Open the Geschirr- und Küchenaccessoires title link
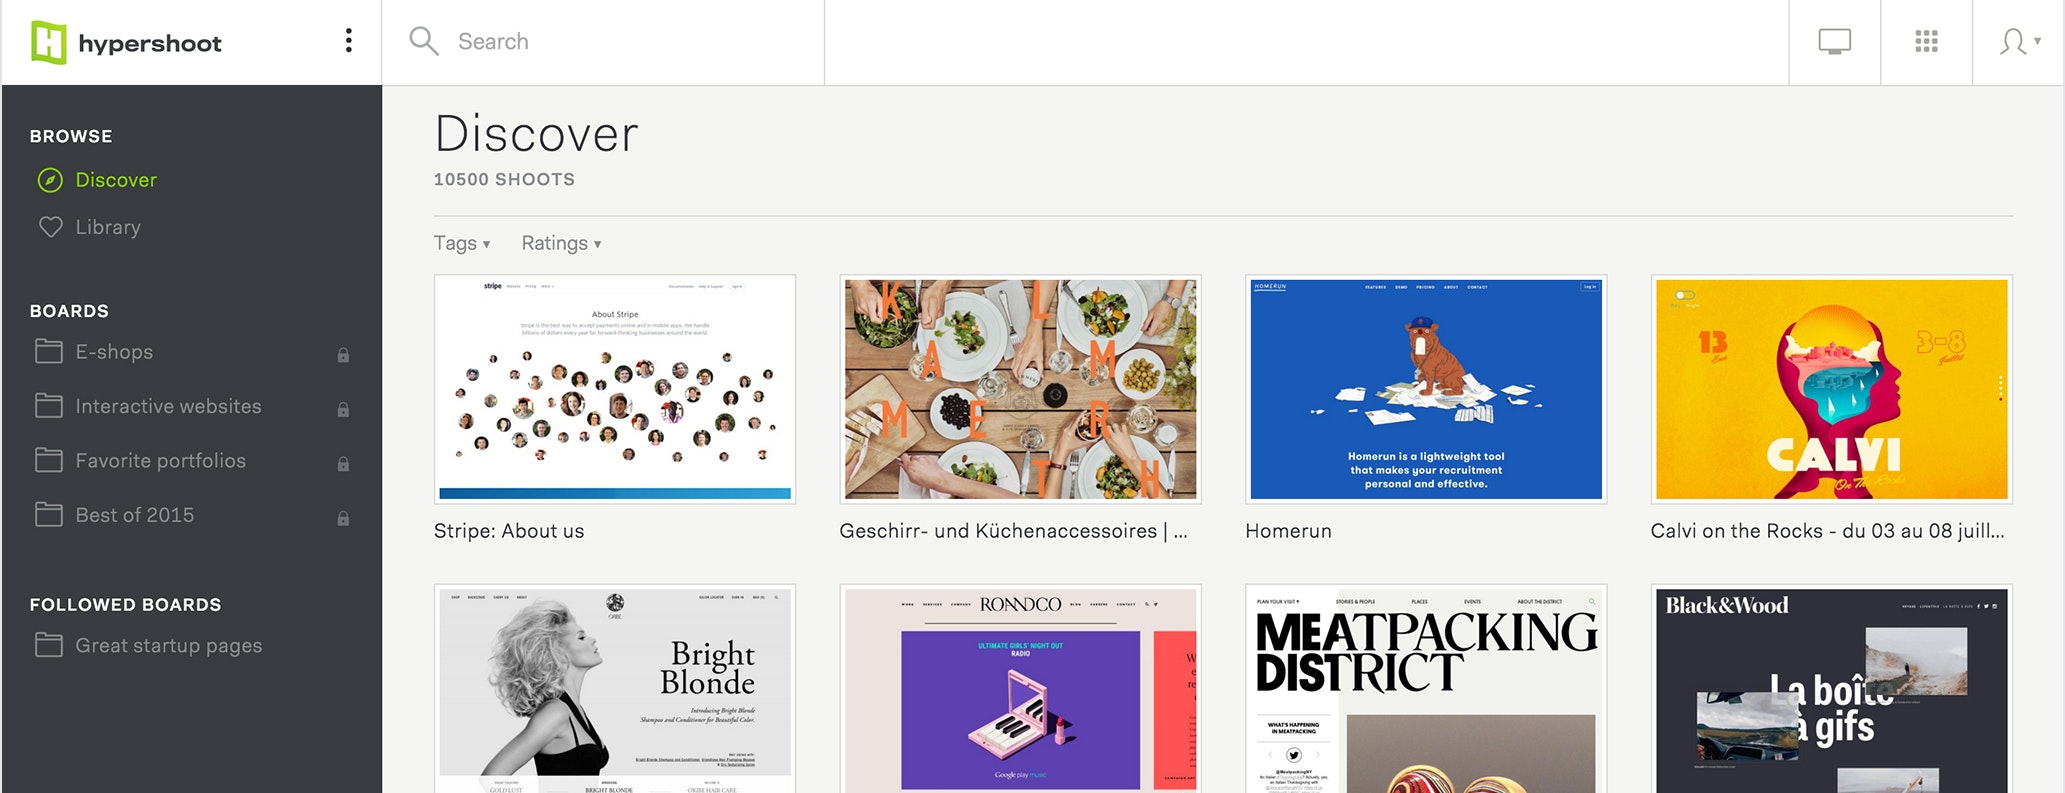Image resolution: width=2065 pixels, height=793 pixels. (x=1013, y=531)
